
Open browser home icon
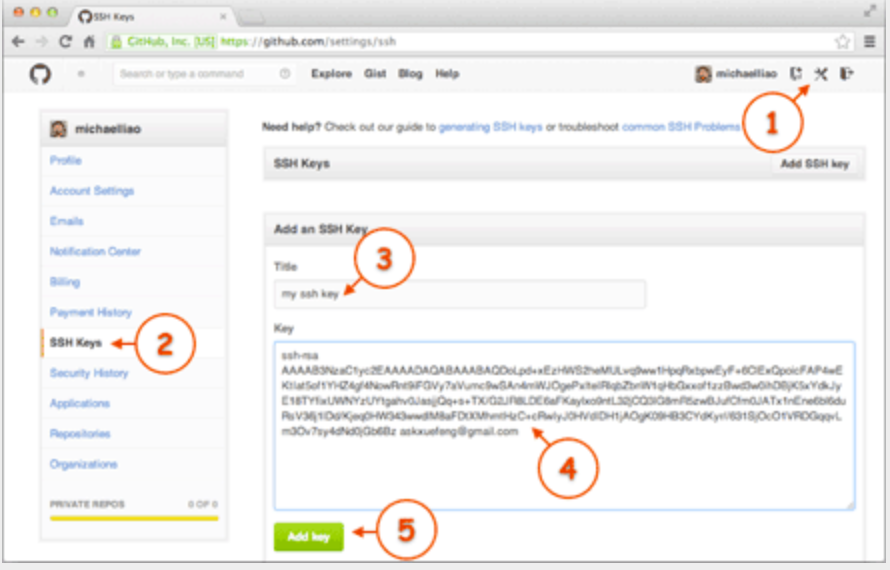click(x=89, y=41)
